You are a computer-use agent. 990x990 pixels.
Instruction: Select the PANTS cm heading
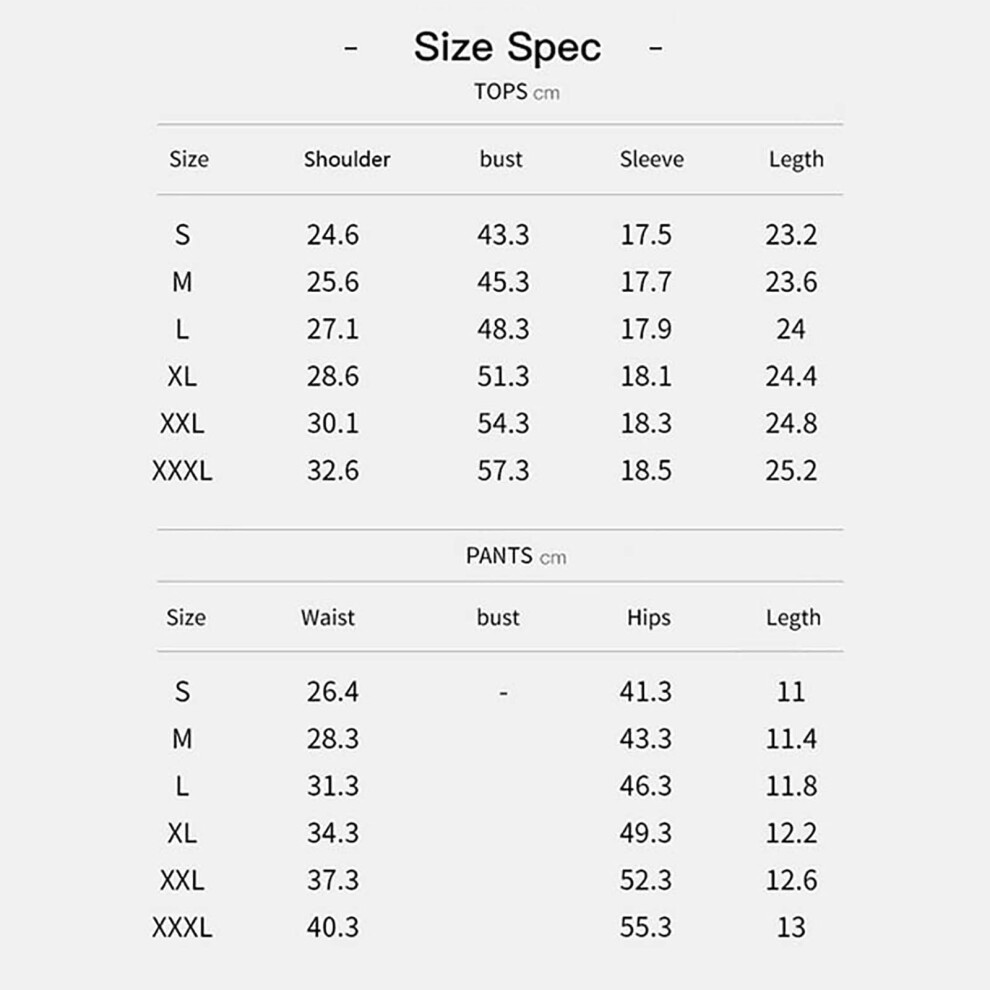(x=516, y=556)
